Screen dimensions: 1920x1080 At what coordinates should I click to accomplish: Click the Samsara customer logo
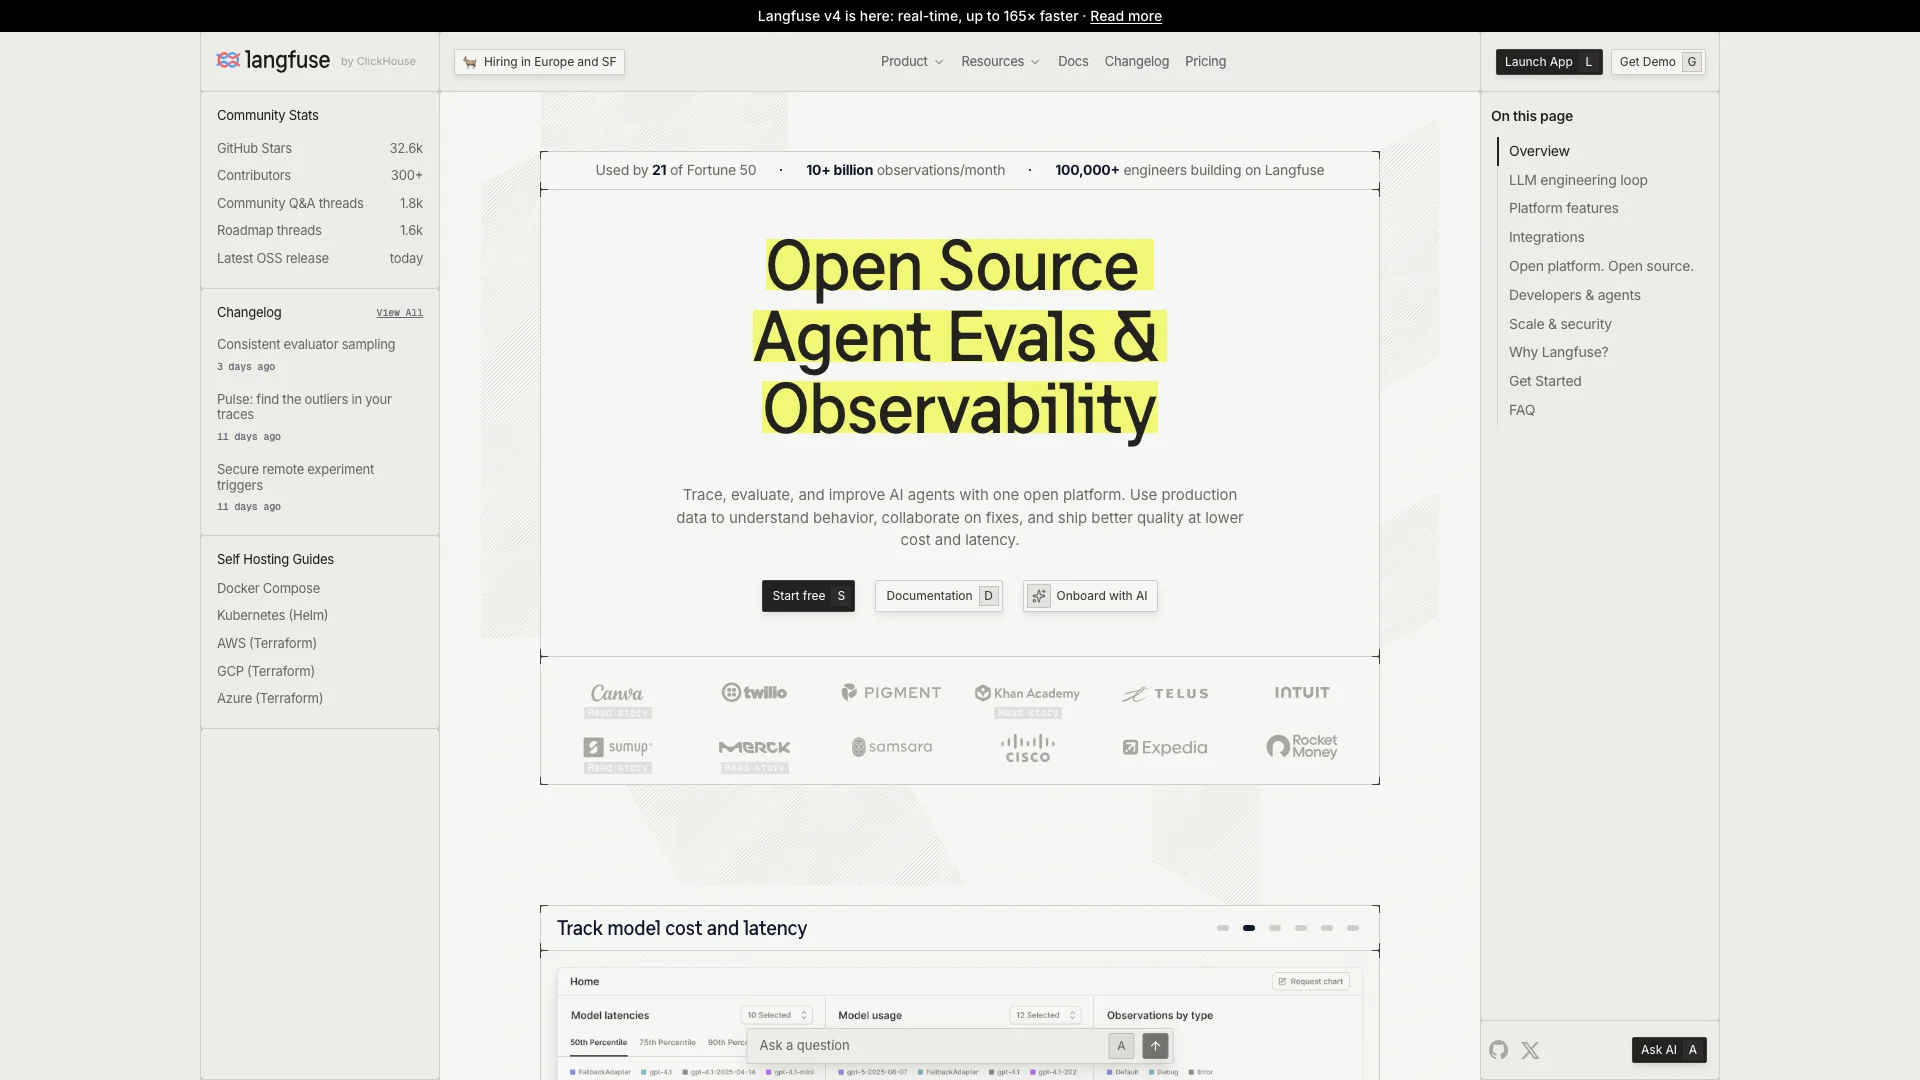[891, 747]
